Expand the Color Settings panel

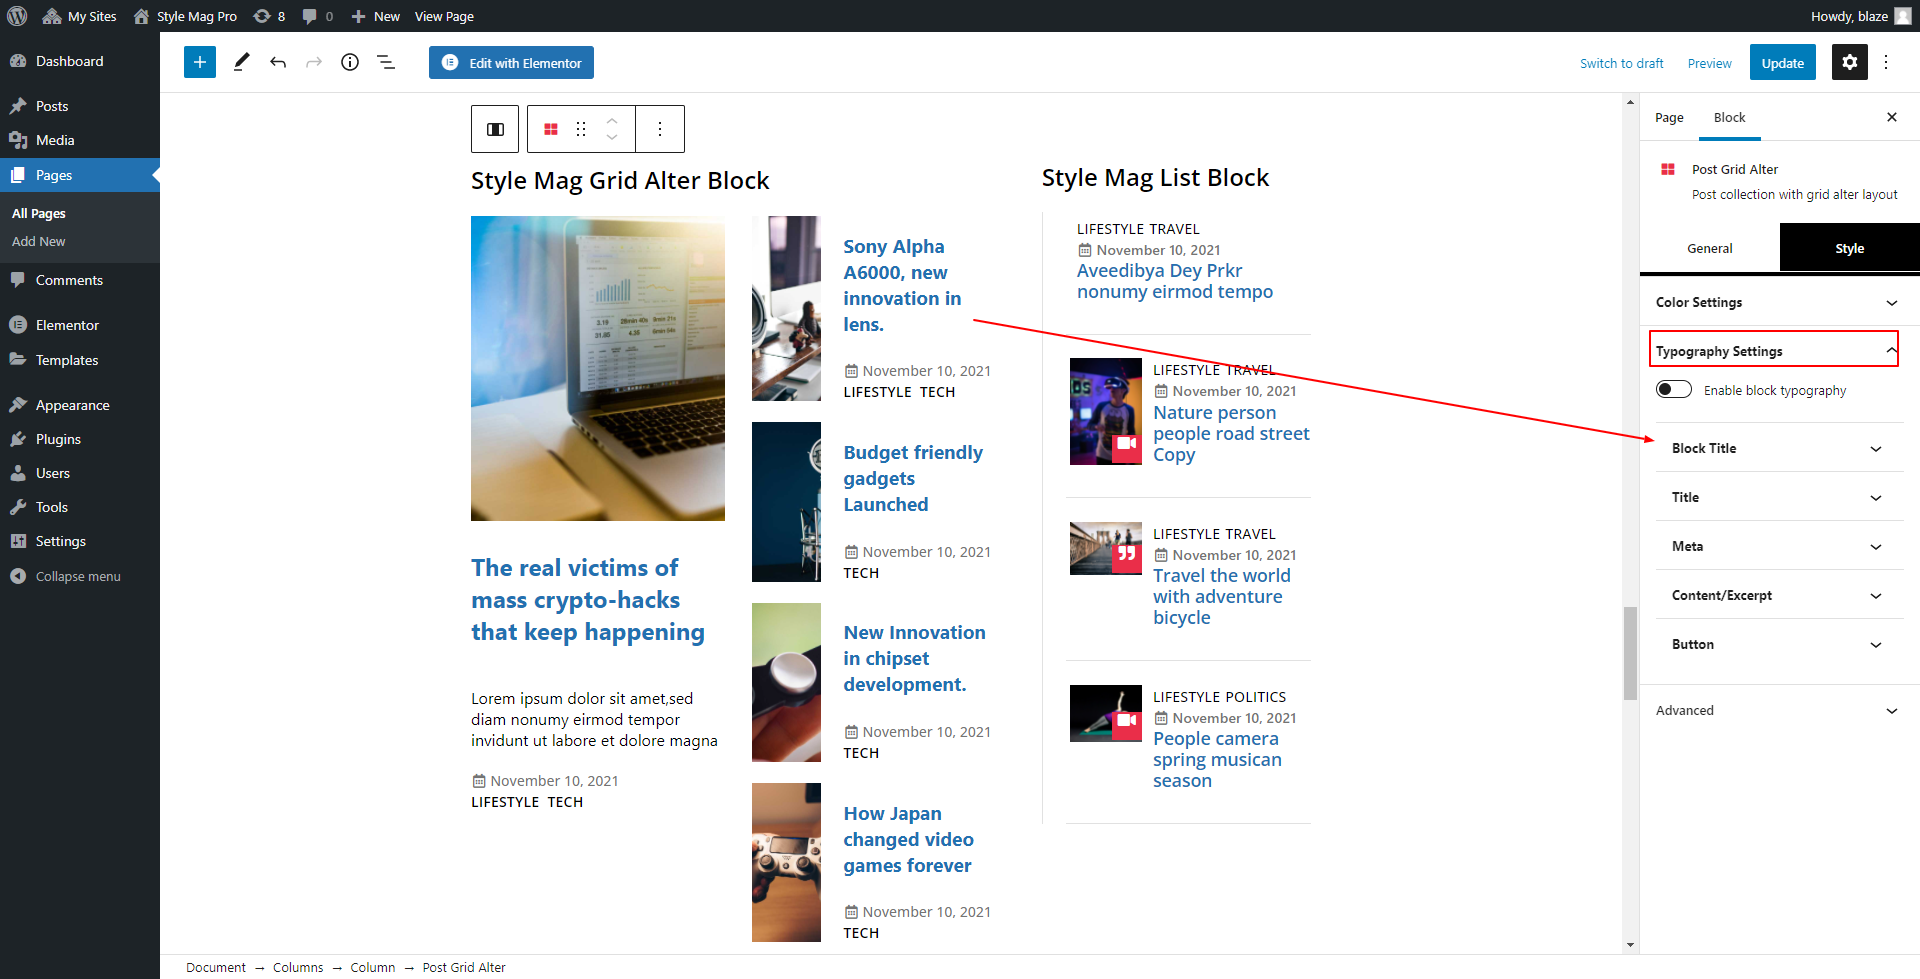click(1776, 302)
